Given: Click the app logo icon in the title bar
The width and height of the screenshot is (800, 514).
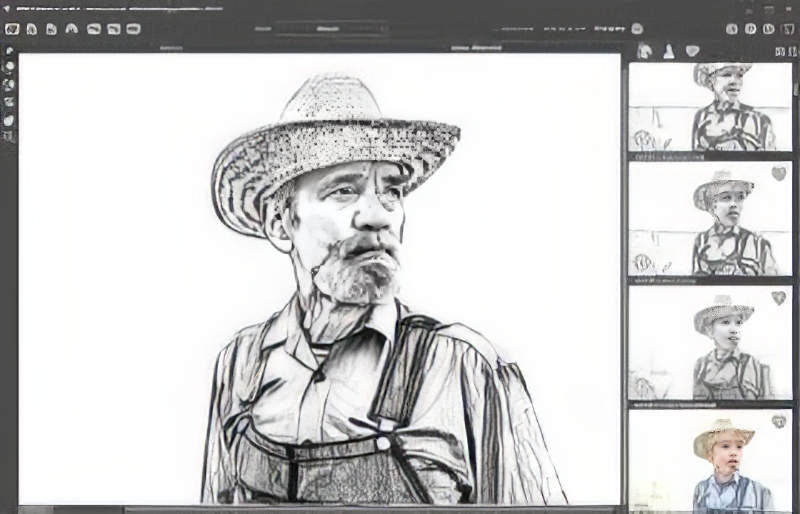Looking at the screenshot, I should coord(7,9).
